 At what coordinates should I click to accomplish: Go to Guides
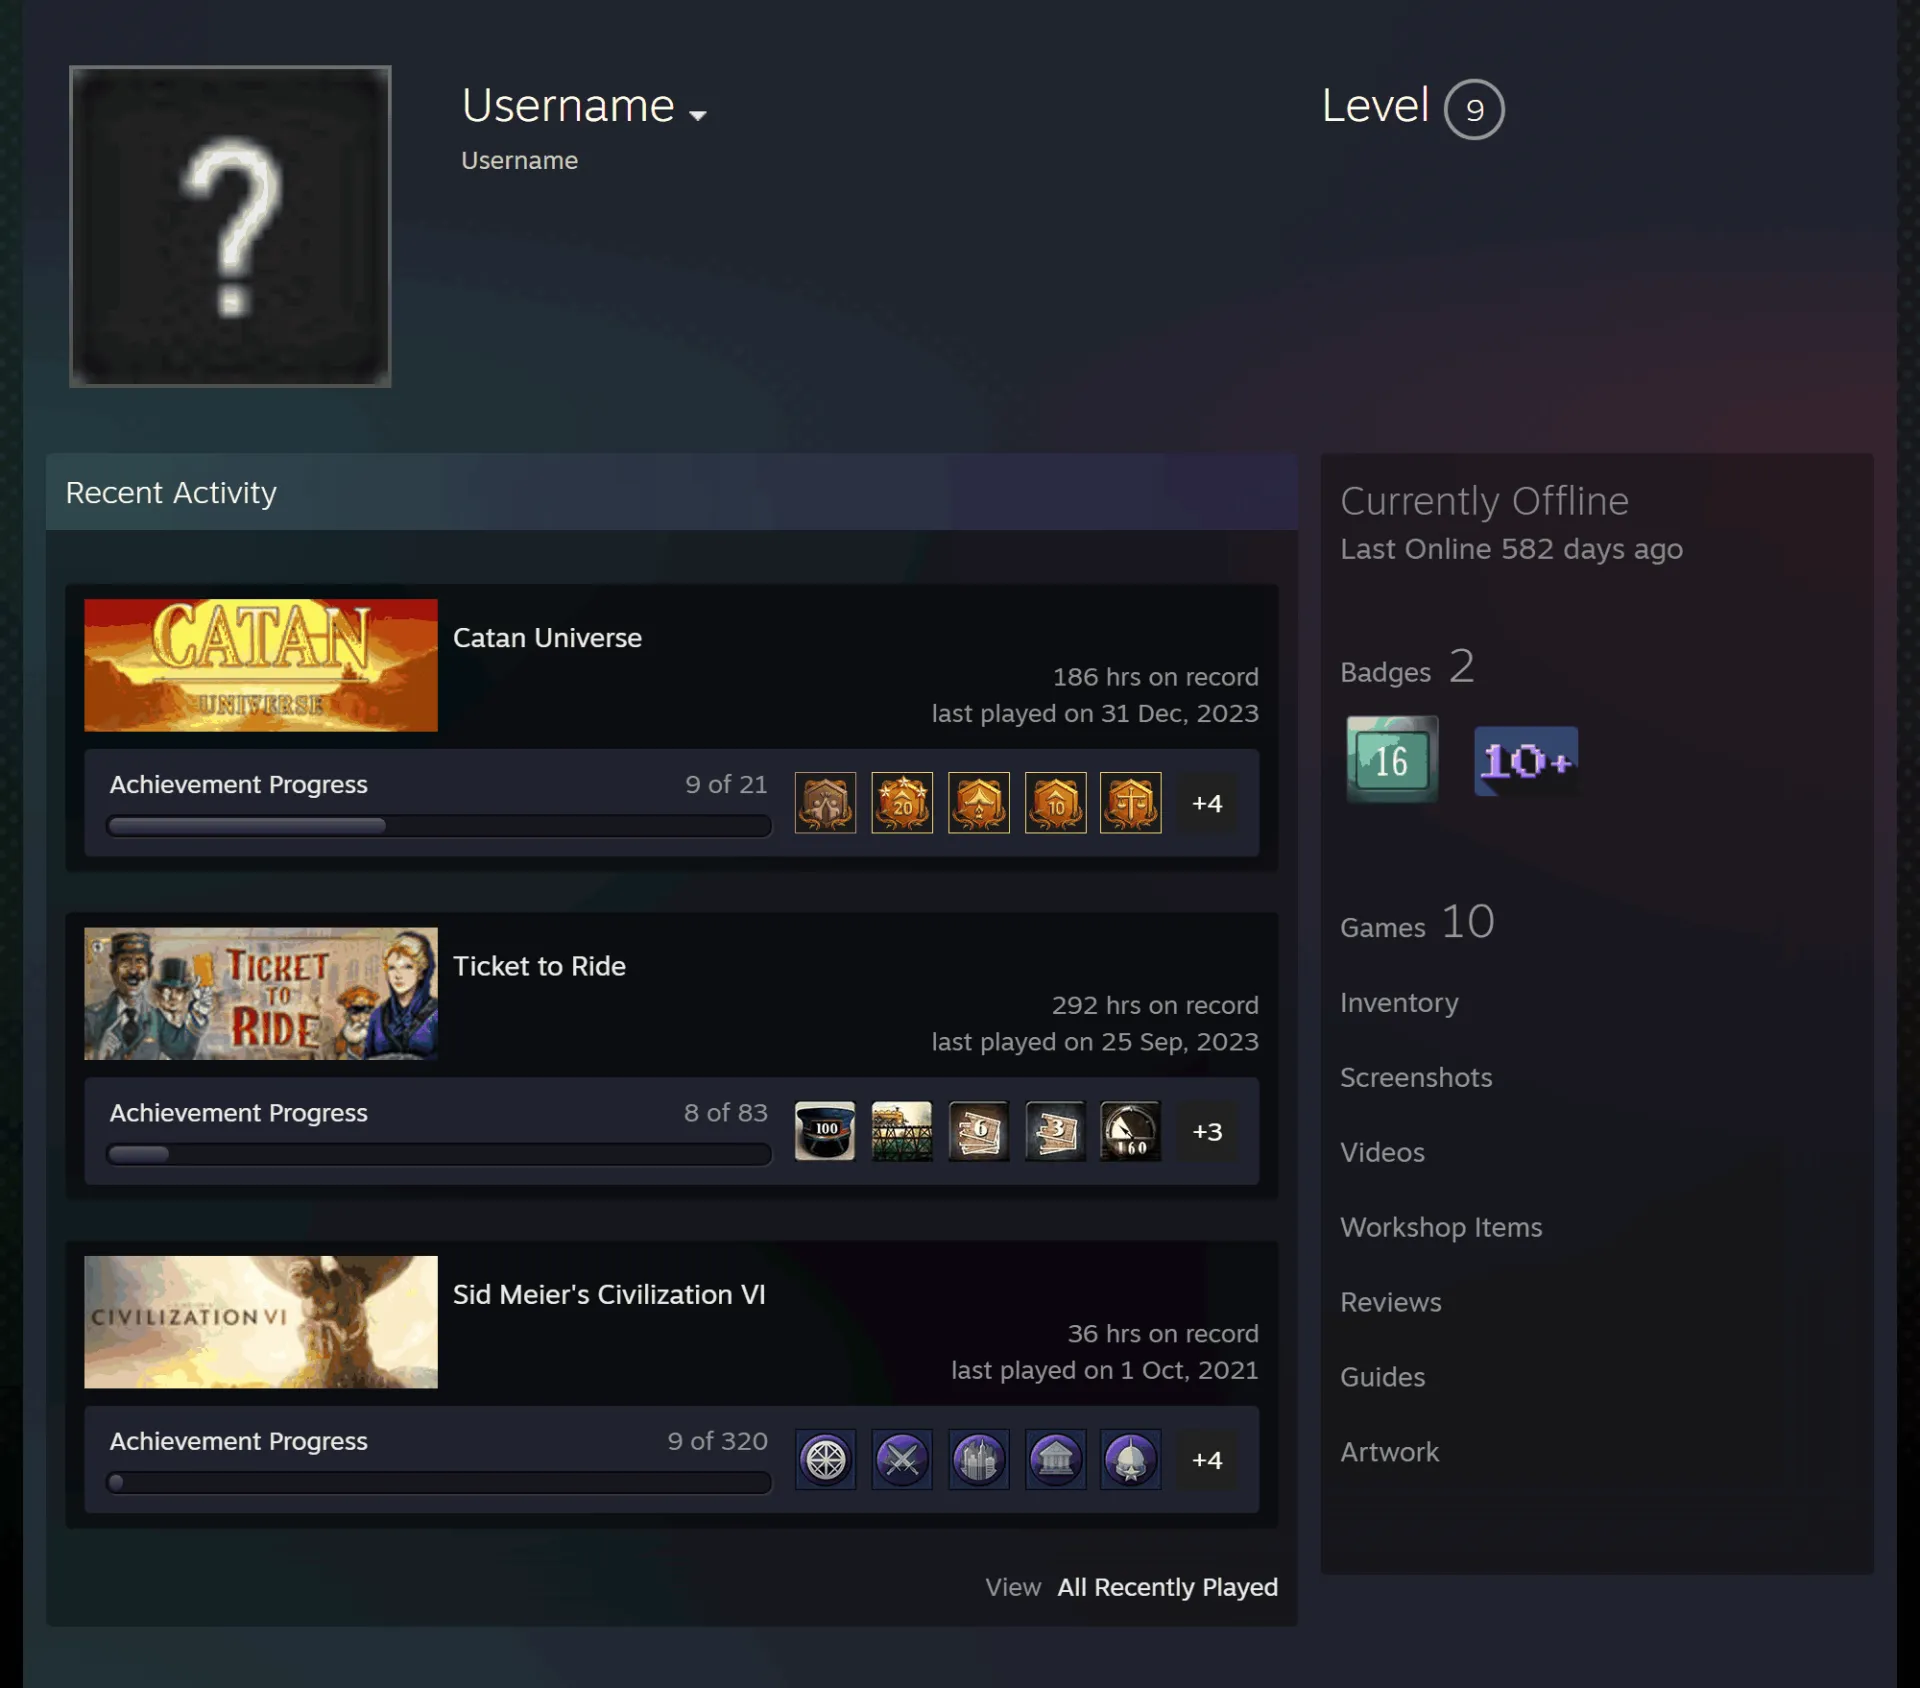pyautogui.click(x=1382, y=1377)
